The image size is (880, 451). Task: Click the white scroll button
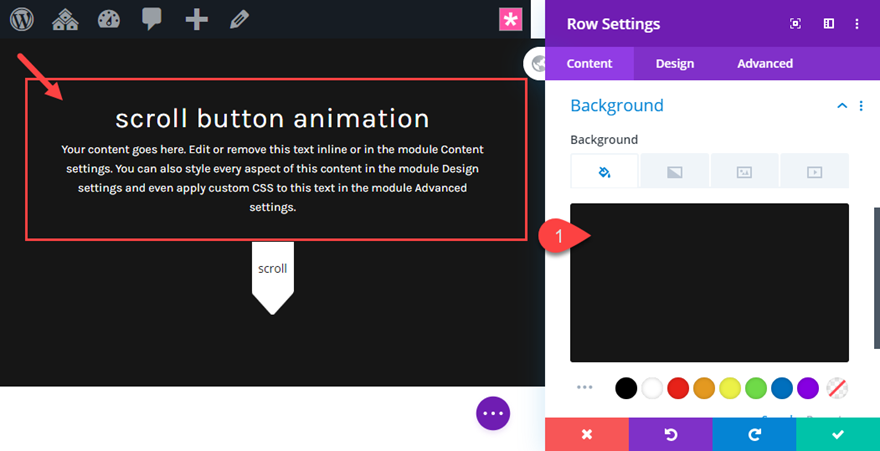[x=273, y=277]
